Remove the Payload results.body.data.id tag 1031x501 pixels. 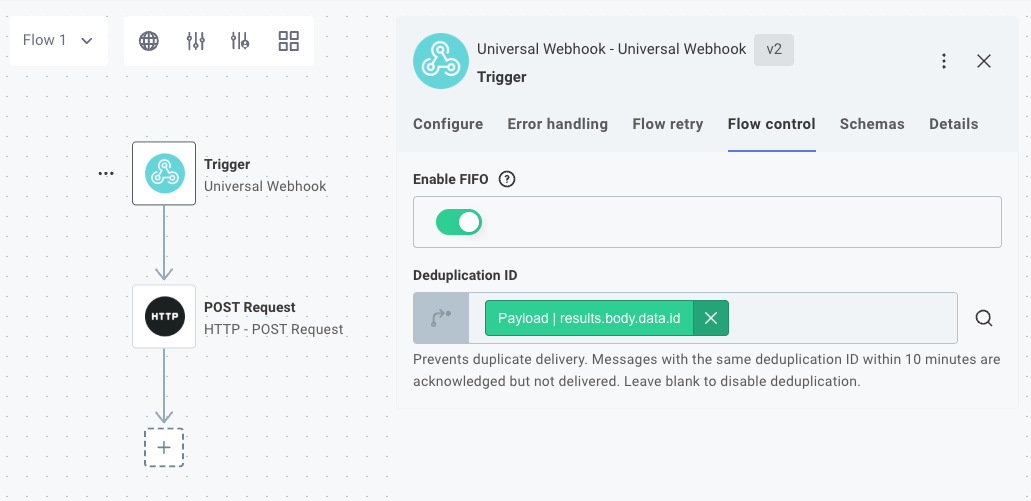click(x=711, y=318)
